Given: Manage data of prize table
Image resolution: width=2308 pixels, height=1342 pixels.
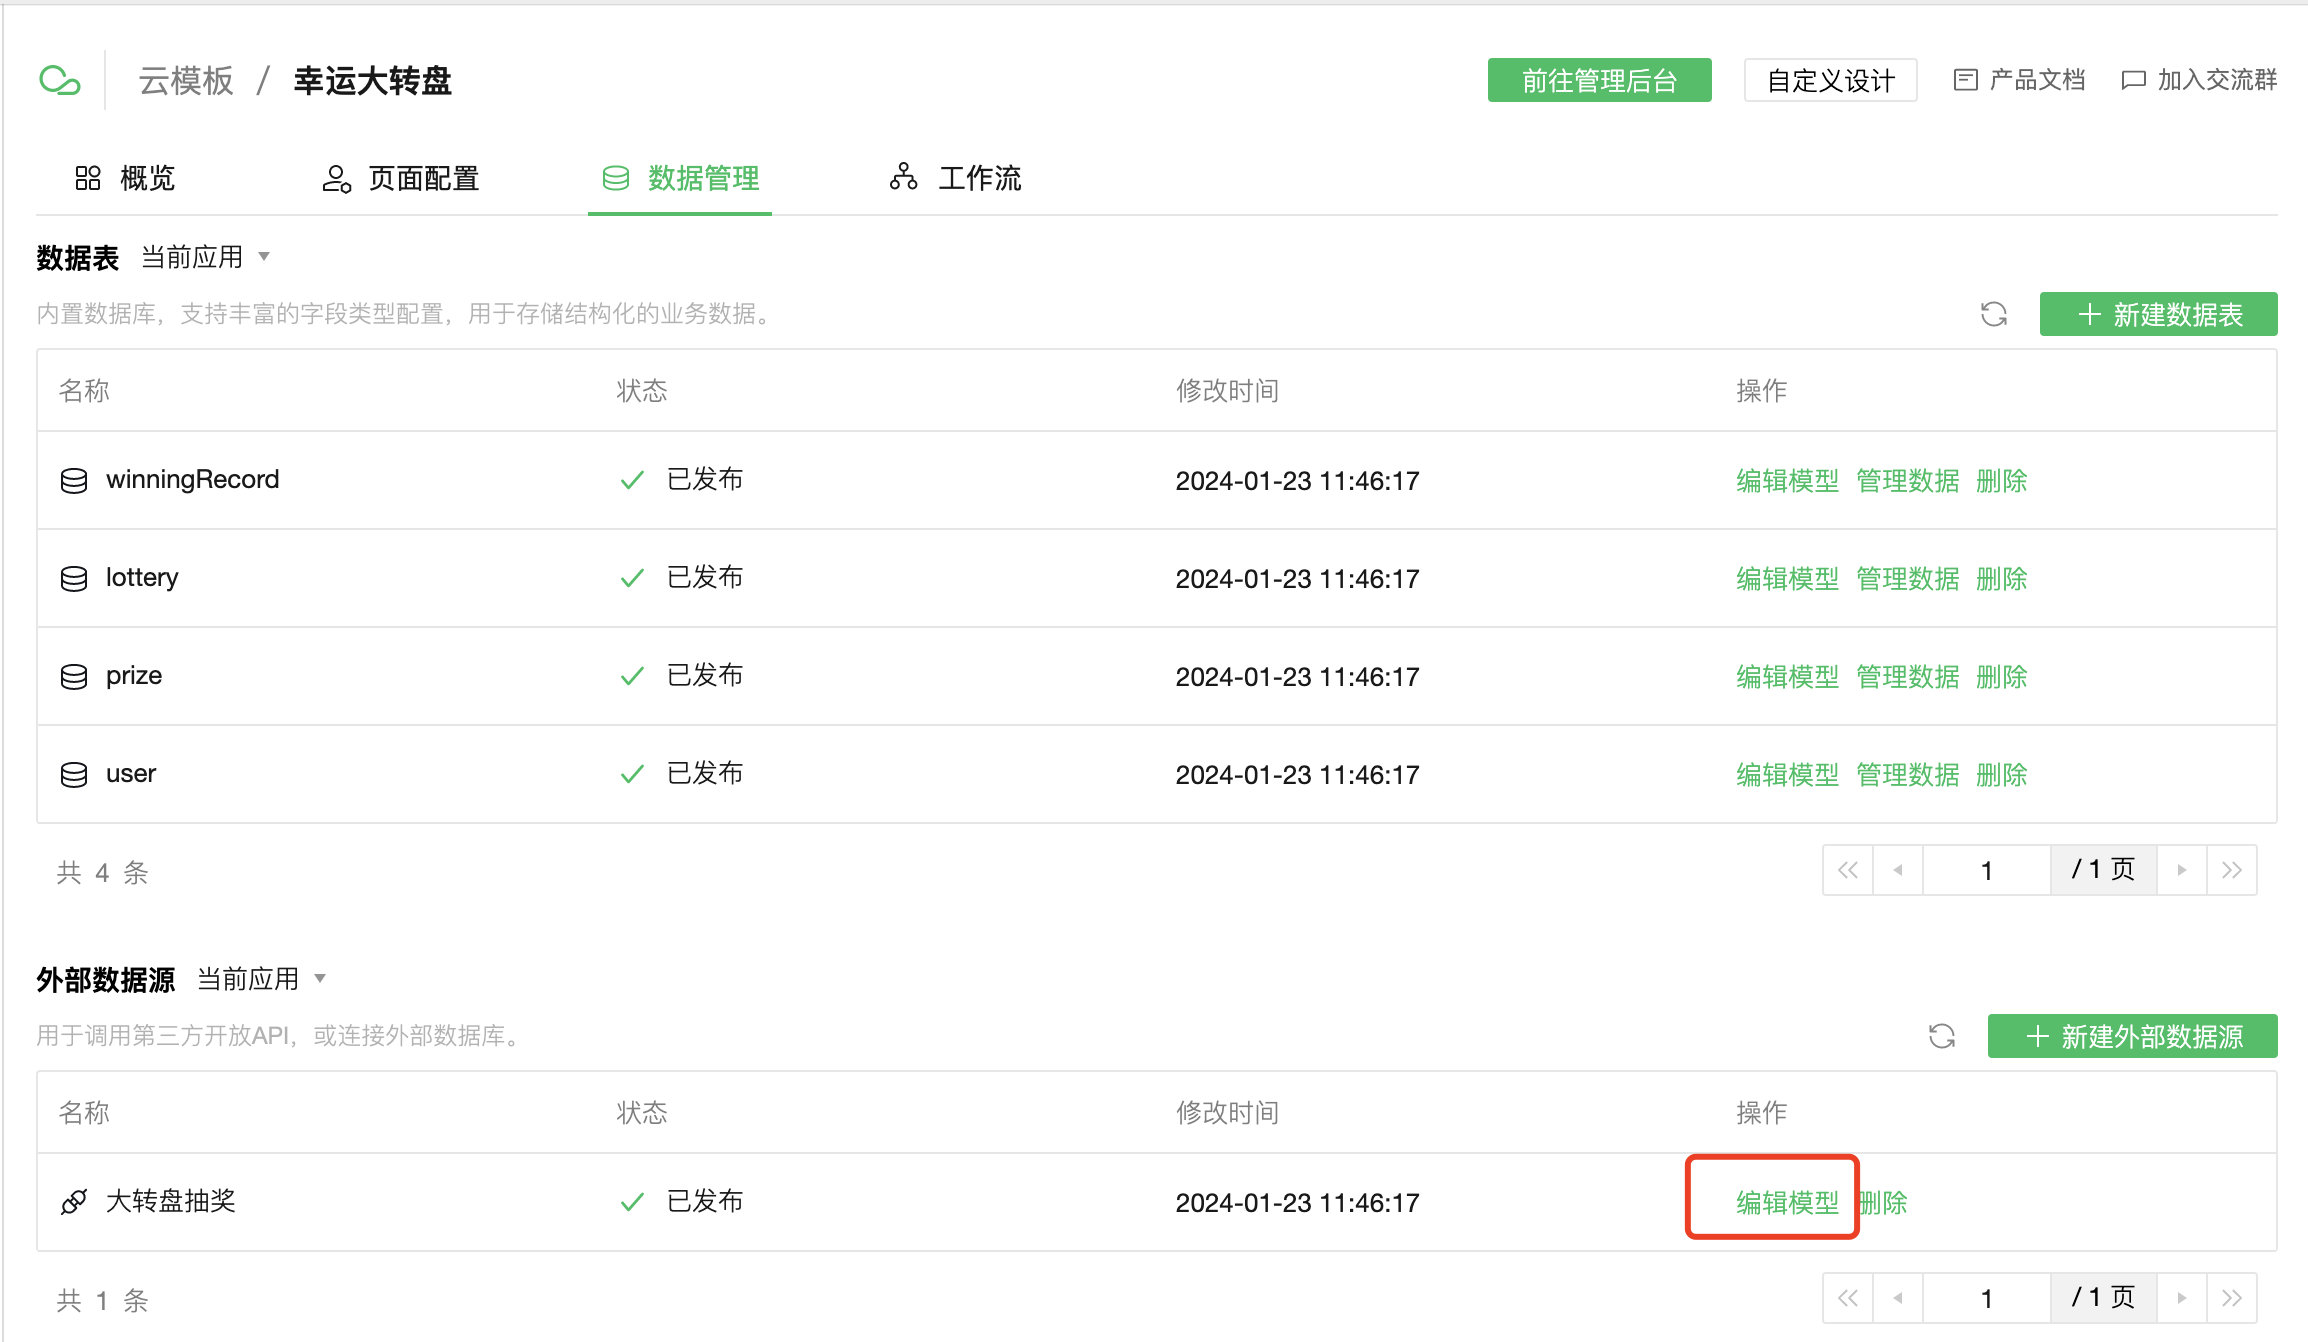Looking at the screenshot, I should [x=1907, y=677].
